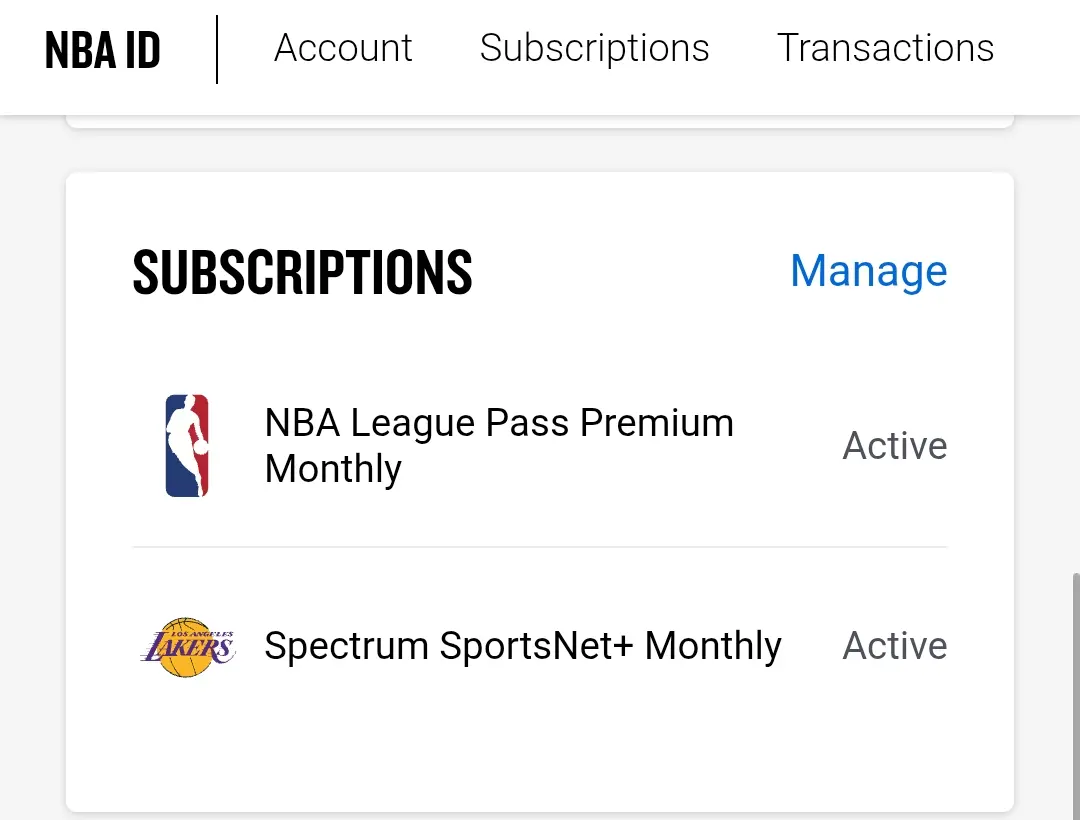This screenshot has width=1080, height=820.
Task: Go to the Transactions tab
Action: pyautogui.click(x=885, y=48)
